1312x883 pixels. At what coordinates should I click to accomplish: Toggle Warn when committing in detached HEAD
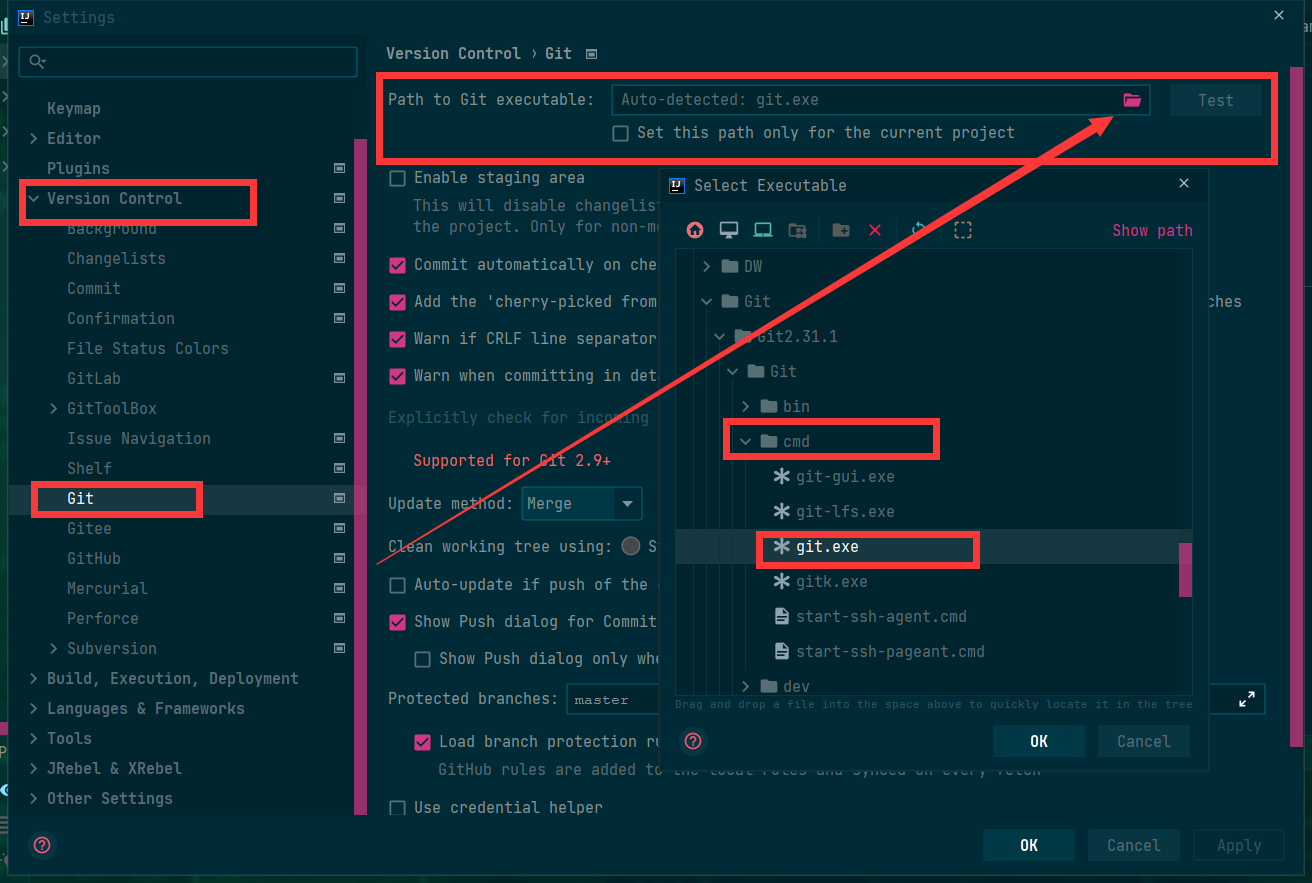(397, 376)
